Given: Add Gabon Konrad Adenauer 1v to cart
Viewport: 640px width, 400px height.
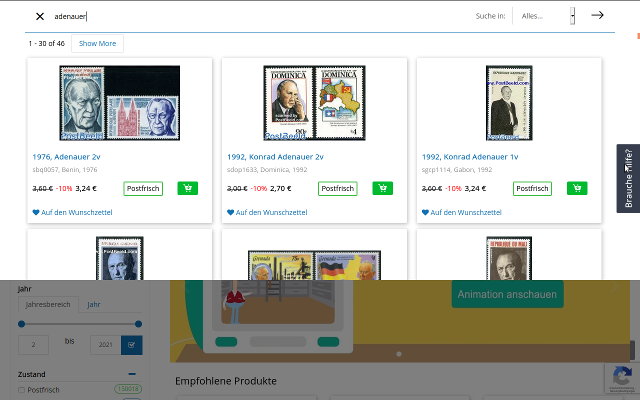Looking at the screenshot, I should (577, 188).
